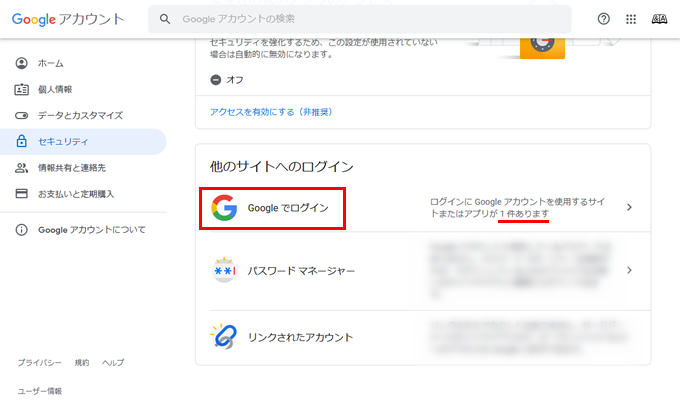Click アクセスを有効にする（非推奨） link
This screenshot has width=680, height=406.
(x=271, y=112)
